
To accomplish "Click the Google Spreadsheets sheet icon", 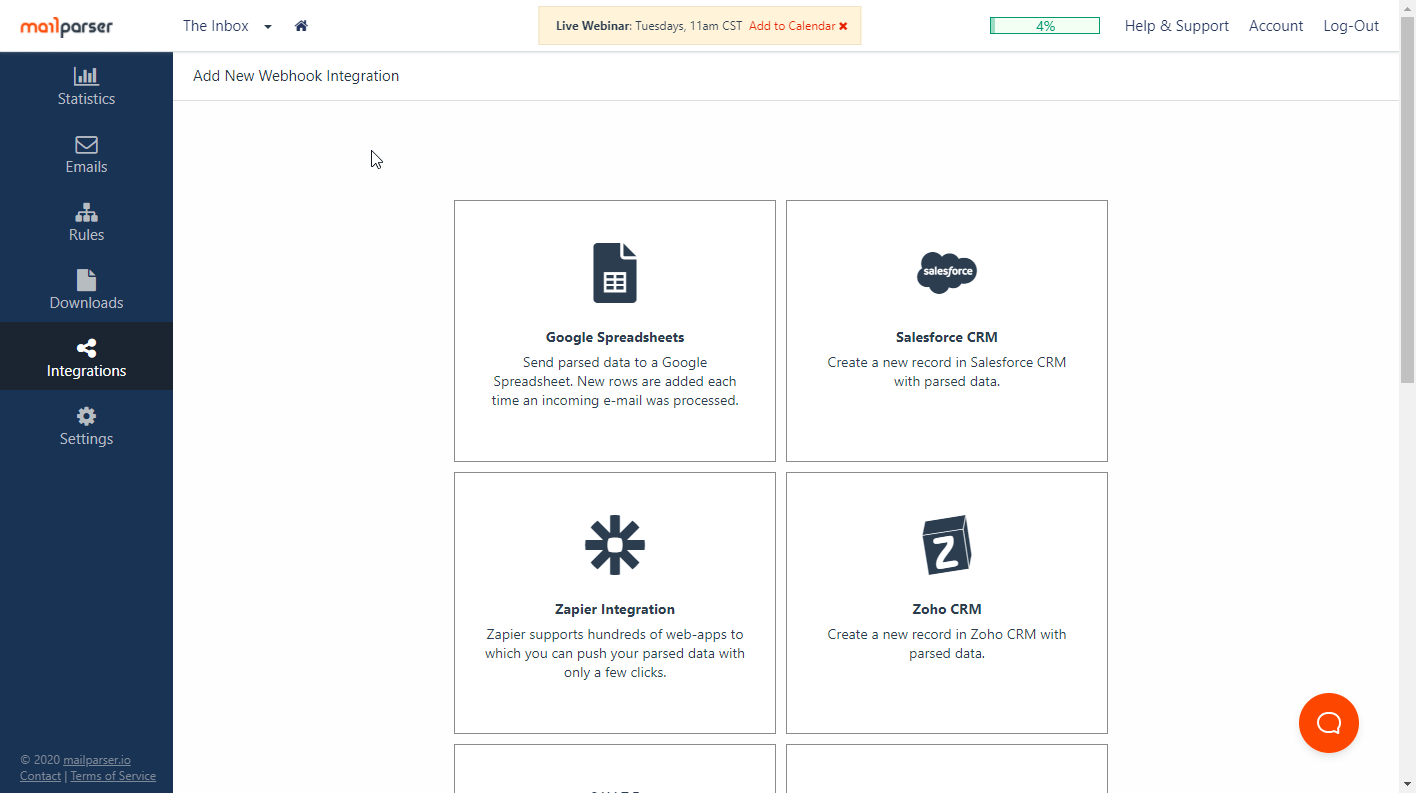I will [615, 273].
